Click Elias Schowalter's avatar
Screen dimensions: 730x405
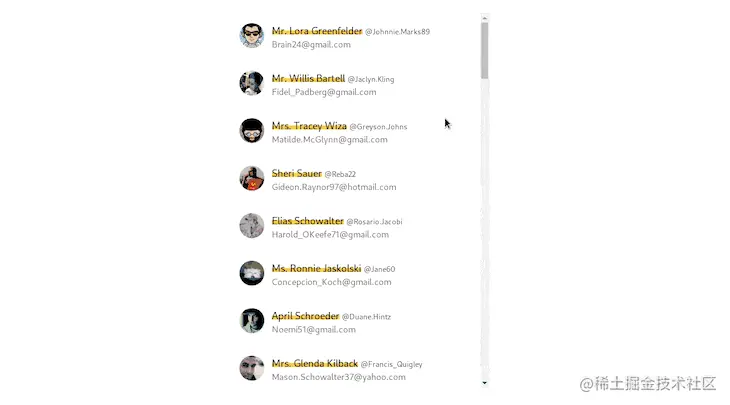[x=251, y=226]
